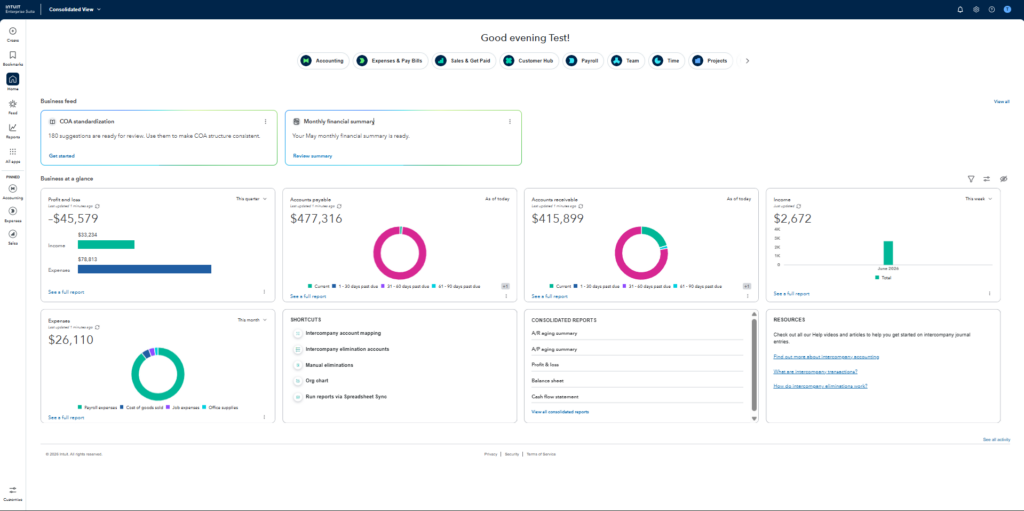Toggle hide widget values eye icon
The width and height of the screenshot is (1024, 511).
point(1004,178)
